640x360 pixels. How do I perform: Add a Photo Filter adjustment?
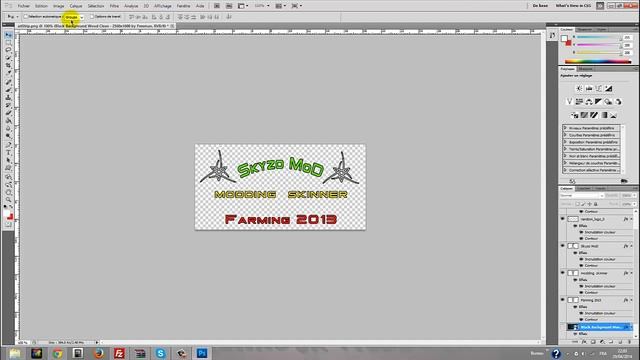[x=608, y=102]
